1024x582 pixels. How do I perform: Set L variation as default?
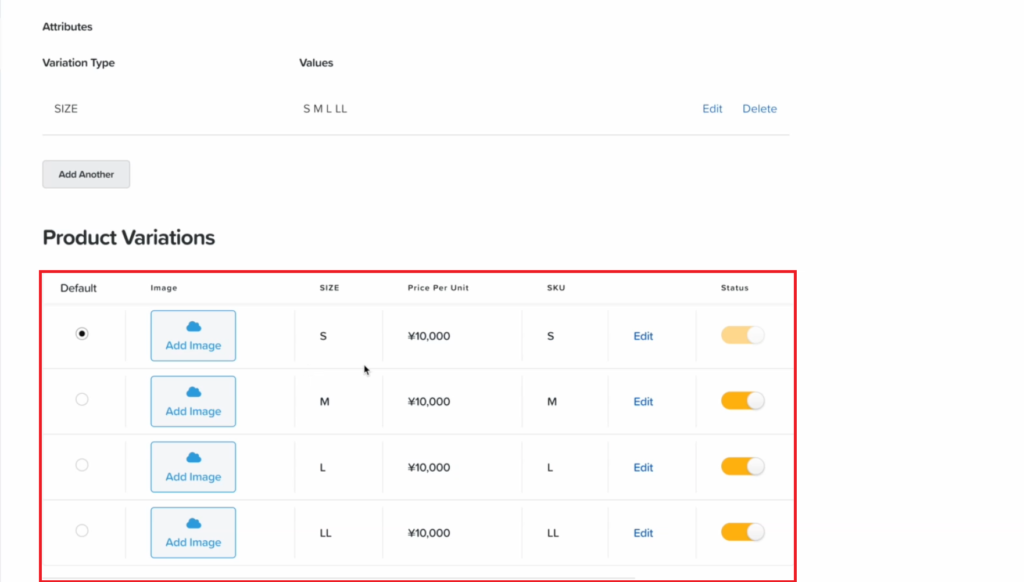[x=82, y=465]
